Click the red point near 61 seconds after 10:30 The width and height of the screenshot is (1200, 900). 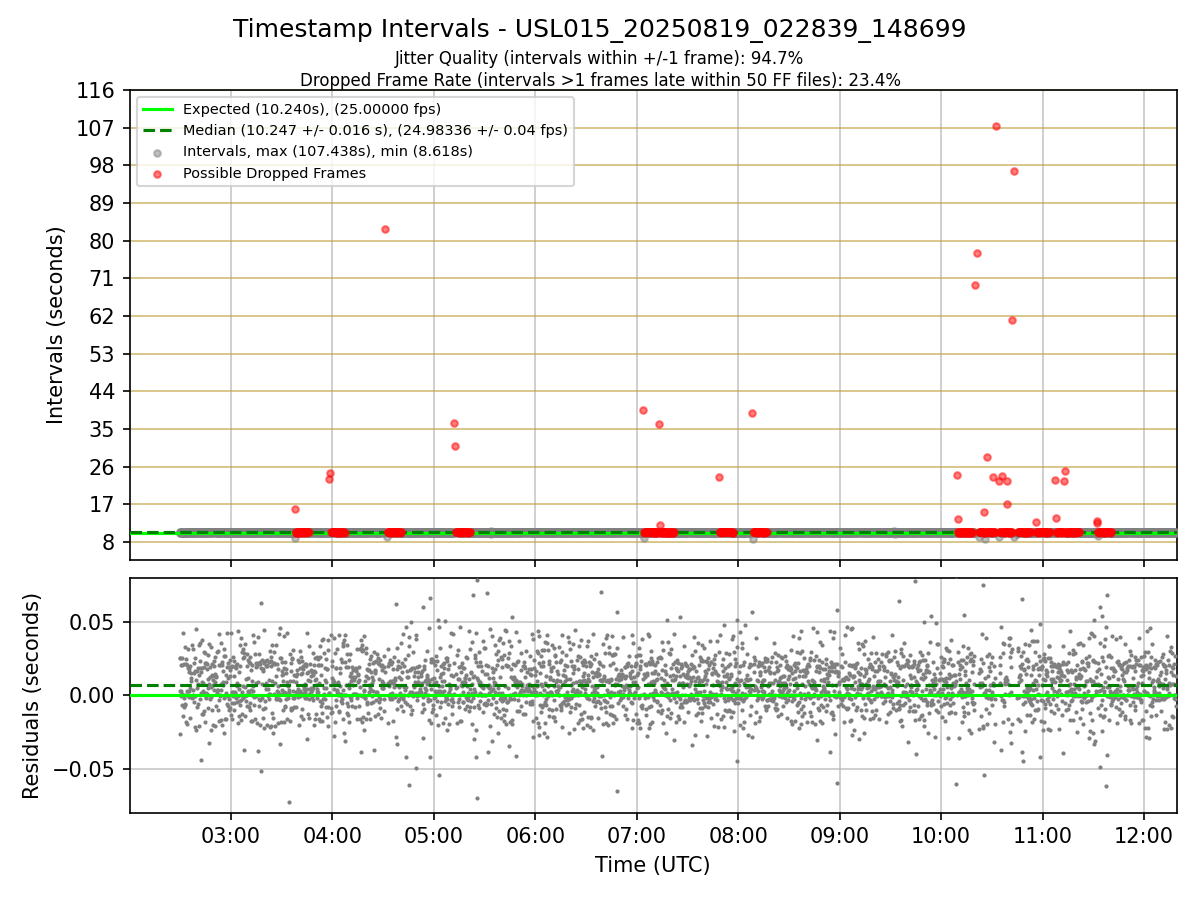click(x=1012, y=320)
